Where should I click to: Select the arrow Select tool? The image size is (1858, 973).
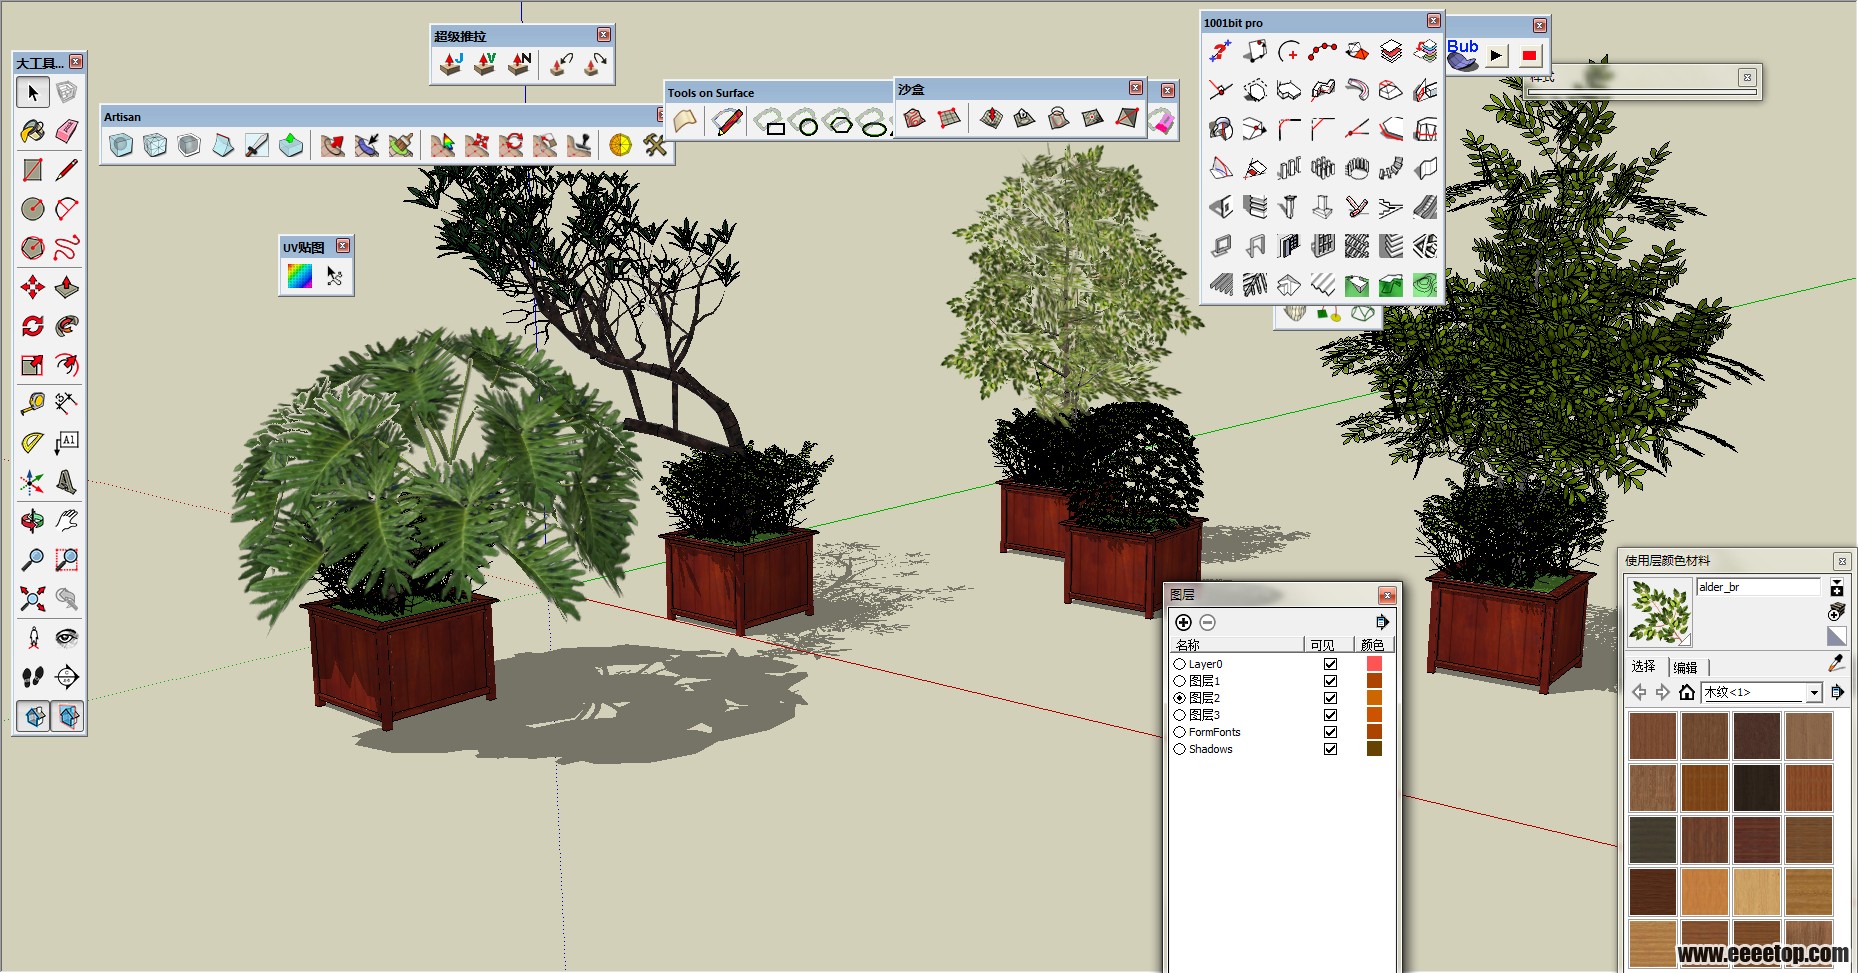(33, 93)
